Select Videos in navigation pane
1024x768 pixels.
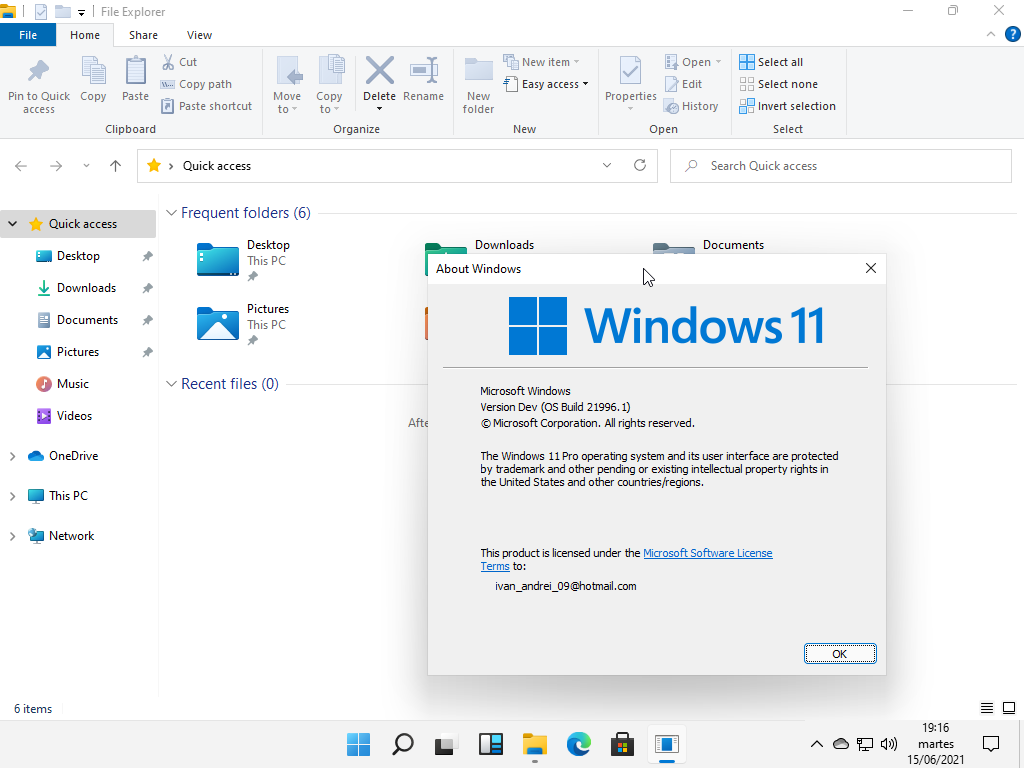64,416
